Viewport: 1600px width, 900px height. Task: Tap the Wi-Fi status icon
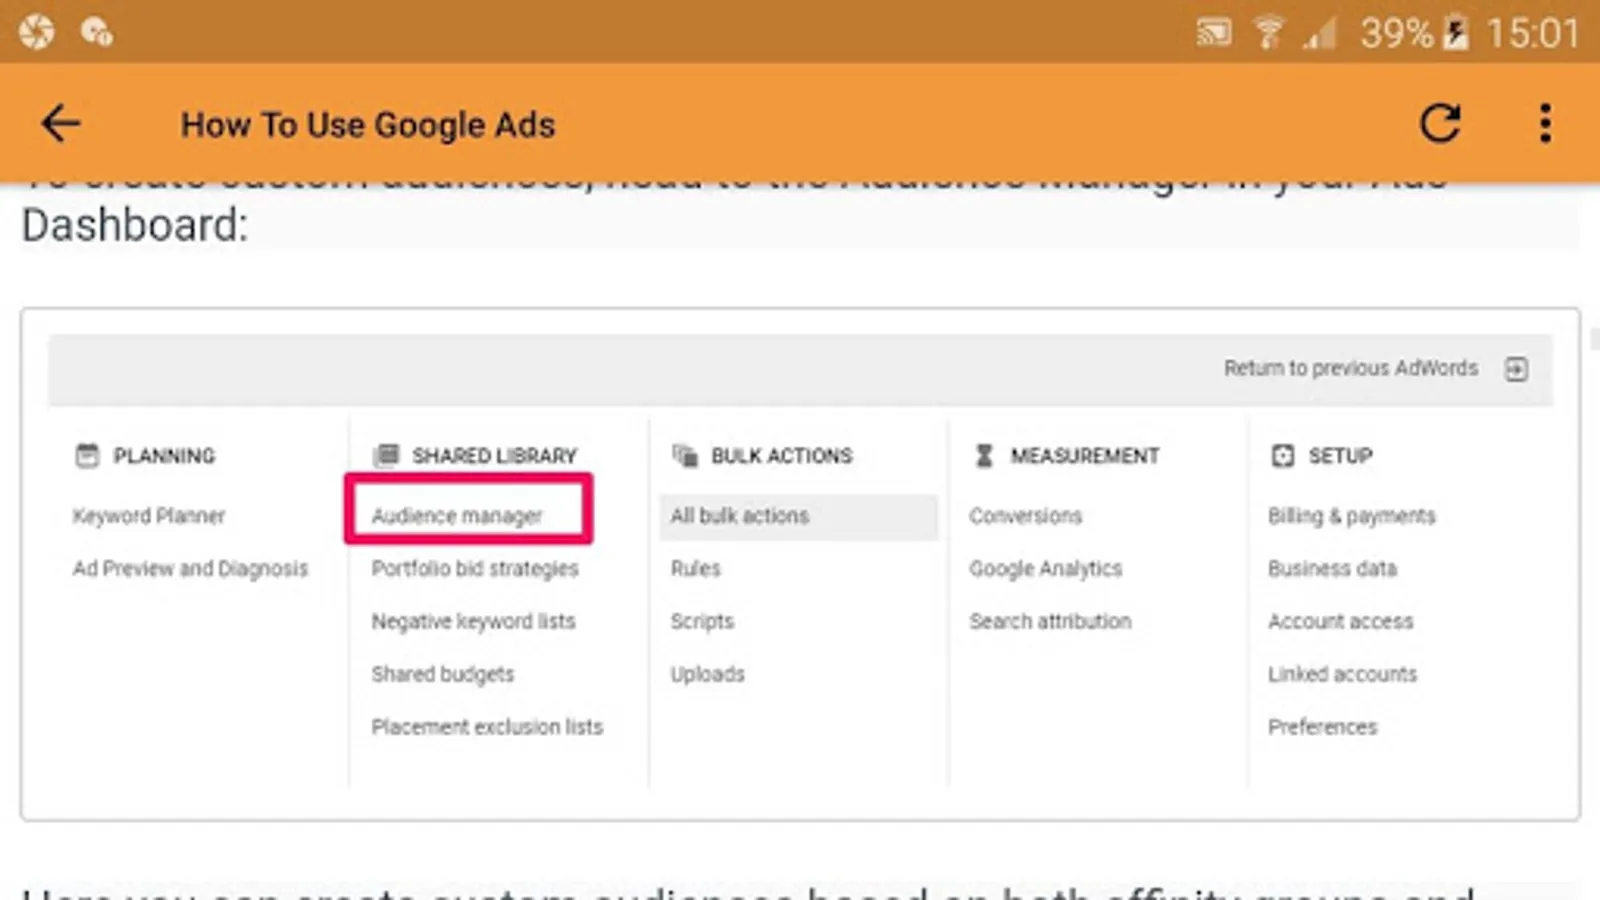1269,33
